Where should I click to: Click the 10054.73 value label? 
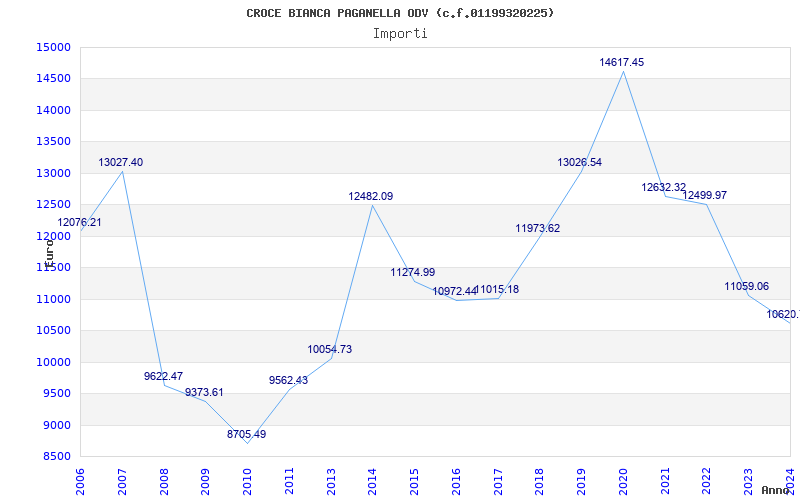click(x=330, y=349)
